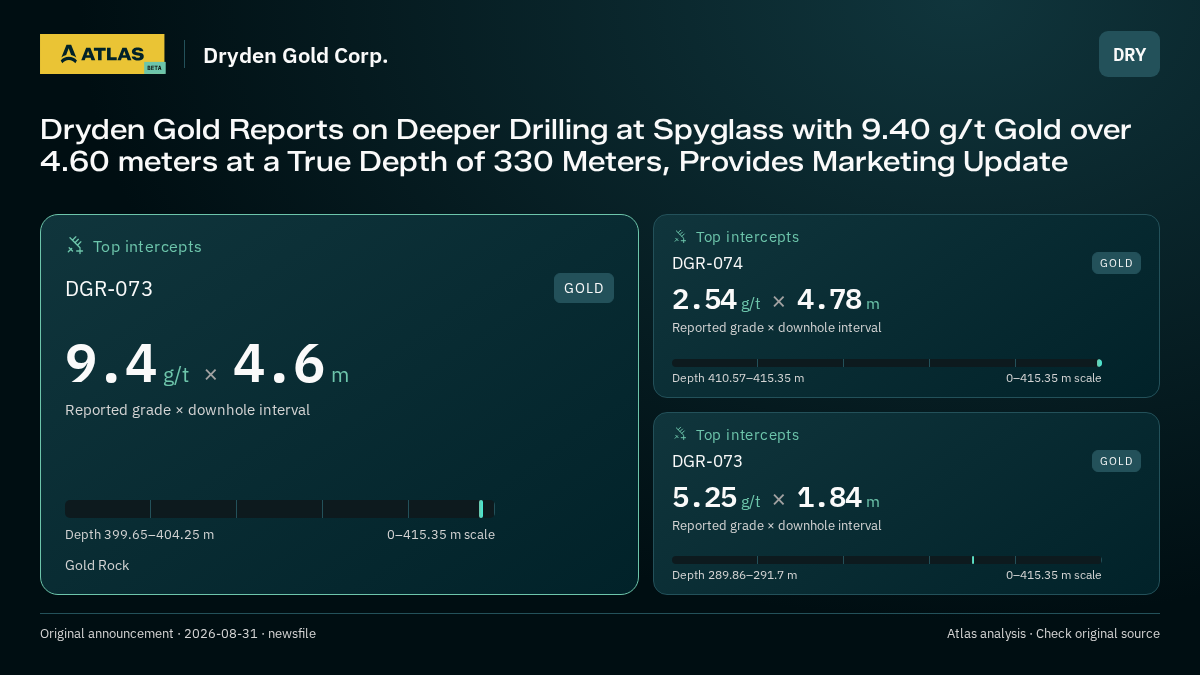Click Reported grade × downhole interval under 5.25 g/t
Viewport: 1200px width, 675px height.
pyautogui.click(x=776, y=526)
